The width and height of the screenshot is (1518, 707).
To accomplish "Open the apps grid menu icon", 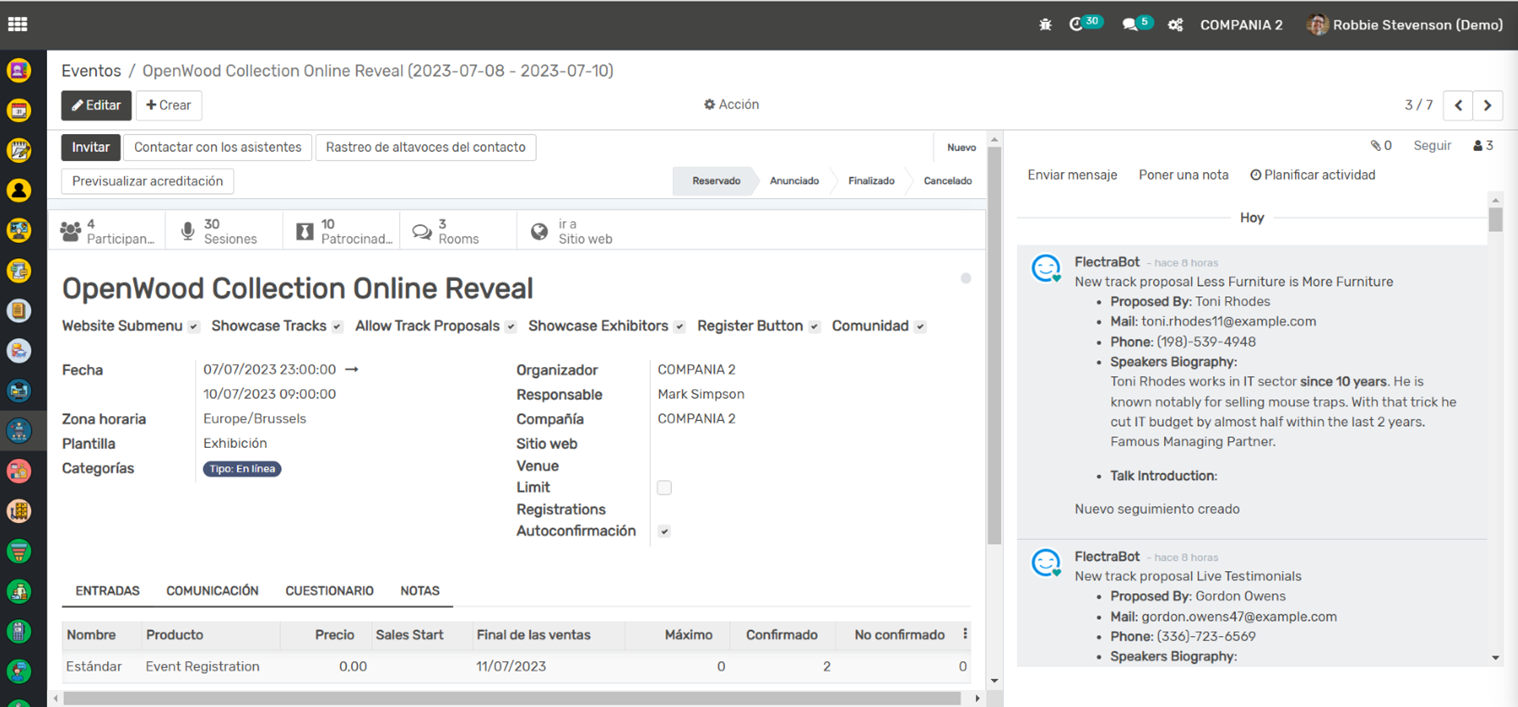I will [18, 25].
